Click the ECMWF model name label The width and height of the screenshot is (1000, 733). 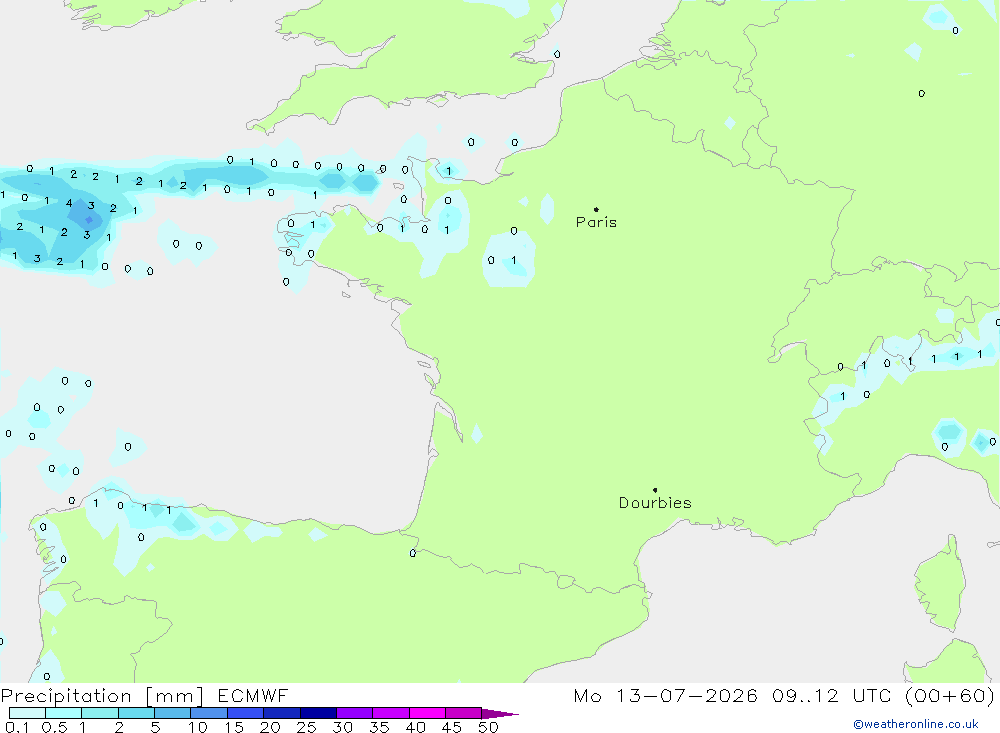click(253, 695)
